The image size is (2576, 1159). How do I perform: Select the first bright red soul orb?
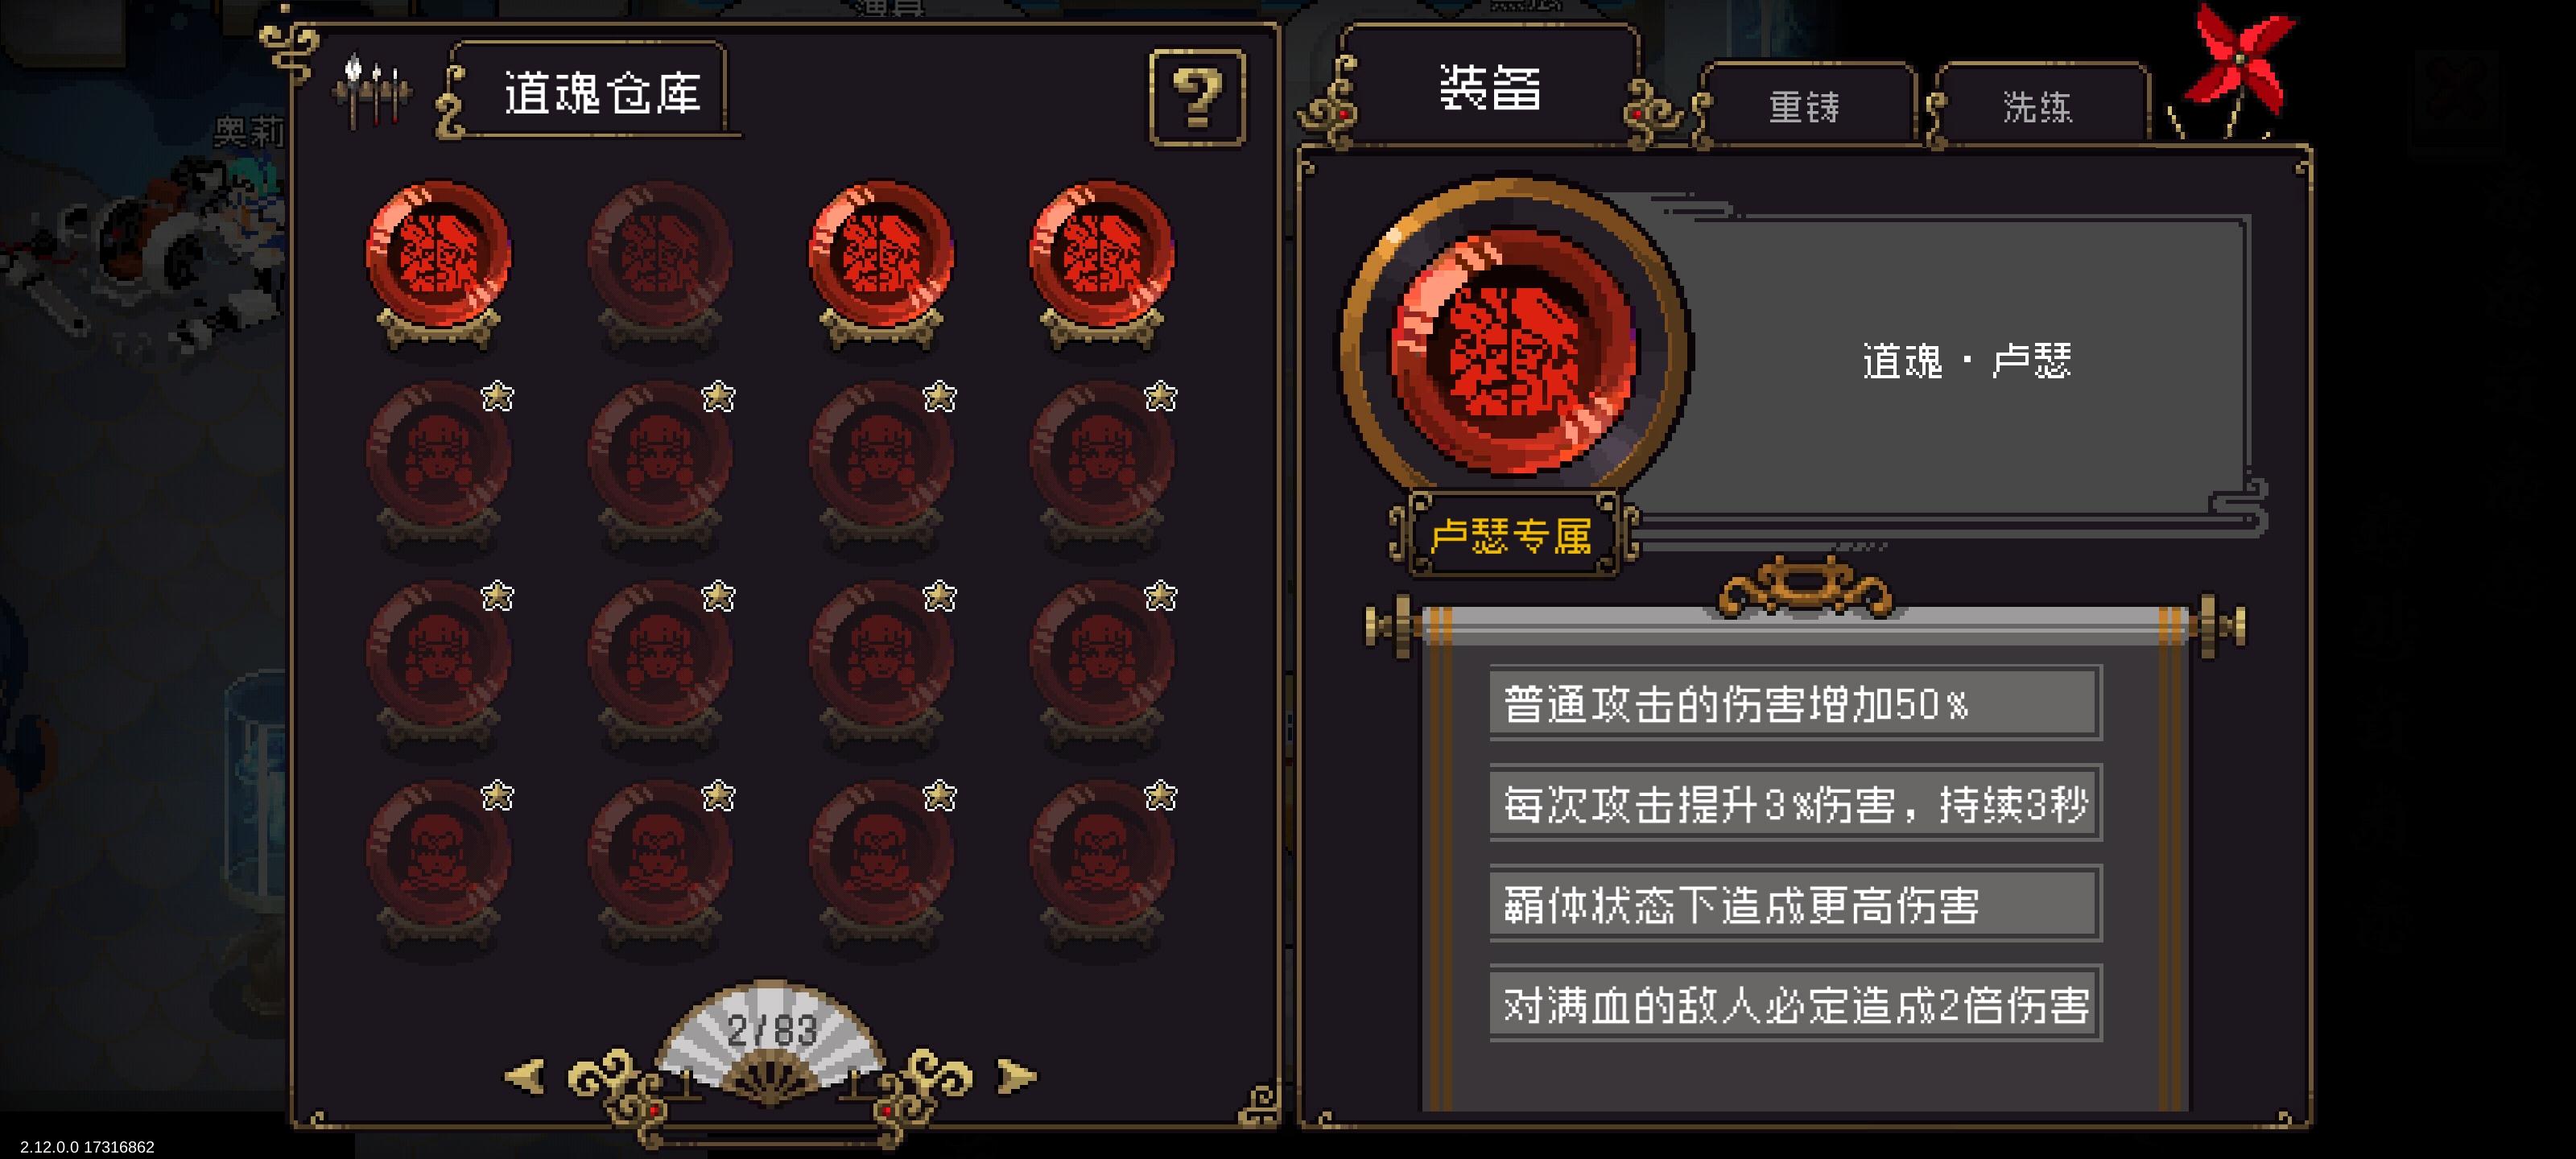click(x=438, y=263)
